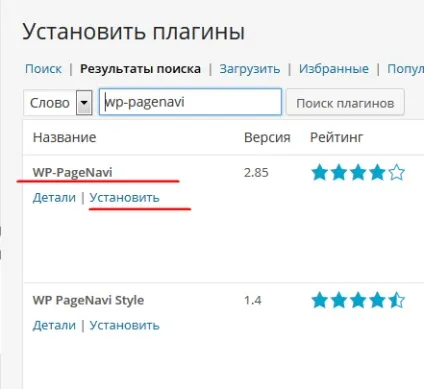Click the Установить плагины page heading
424x389 pixels.
[x=134, y=32]
